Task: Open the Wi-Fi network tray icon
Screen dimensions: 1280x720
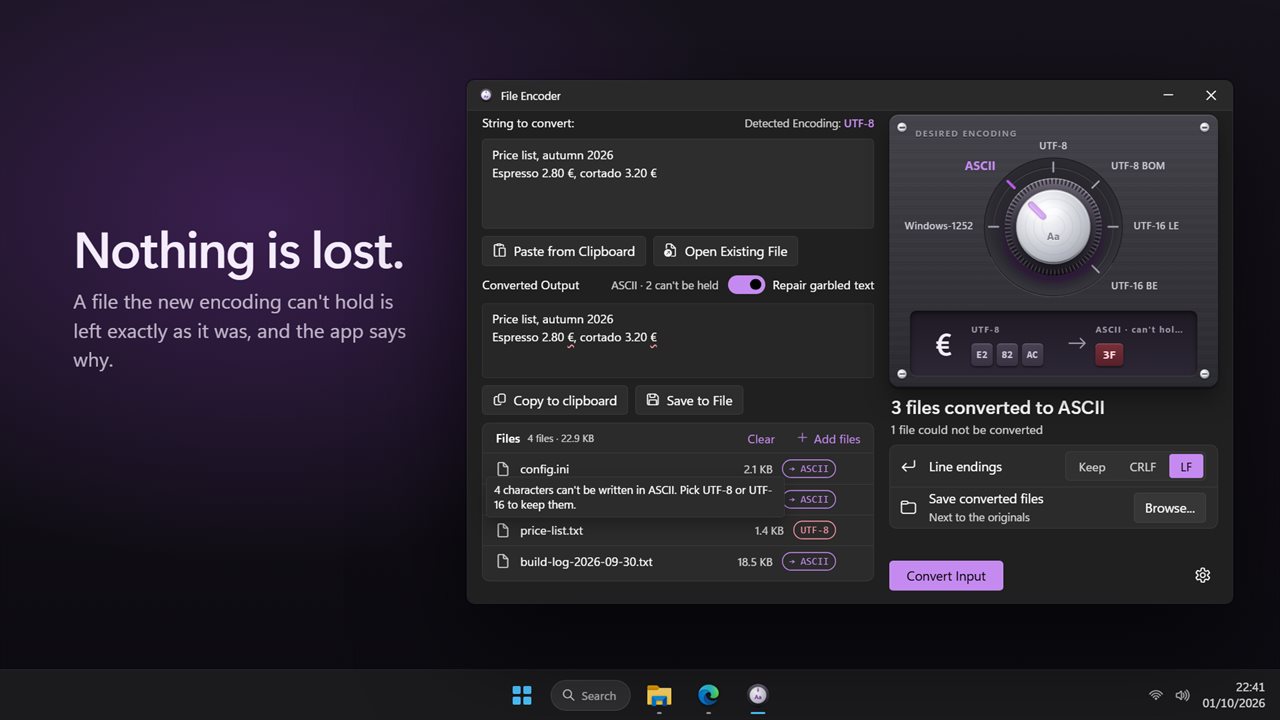Action: [1156, 695]
